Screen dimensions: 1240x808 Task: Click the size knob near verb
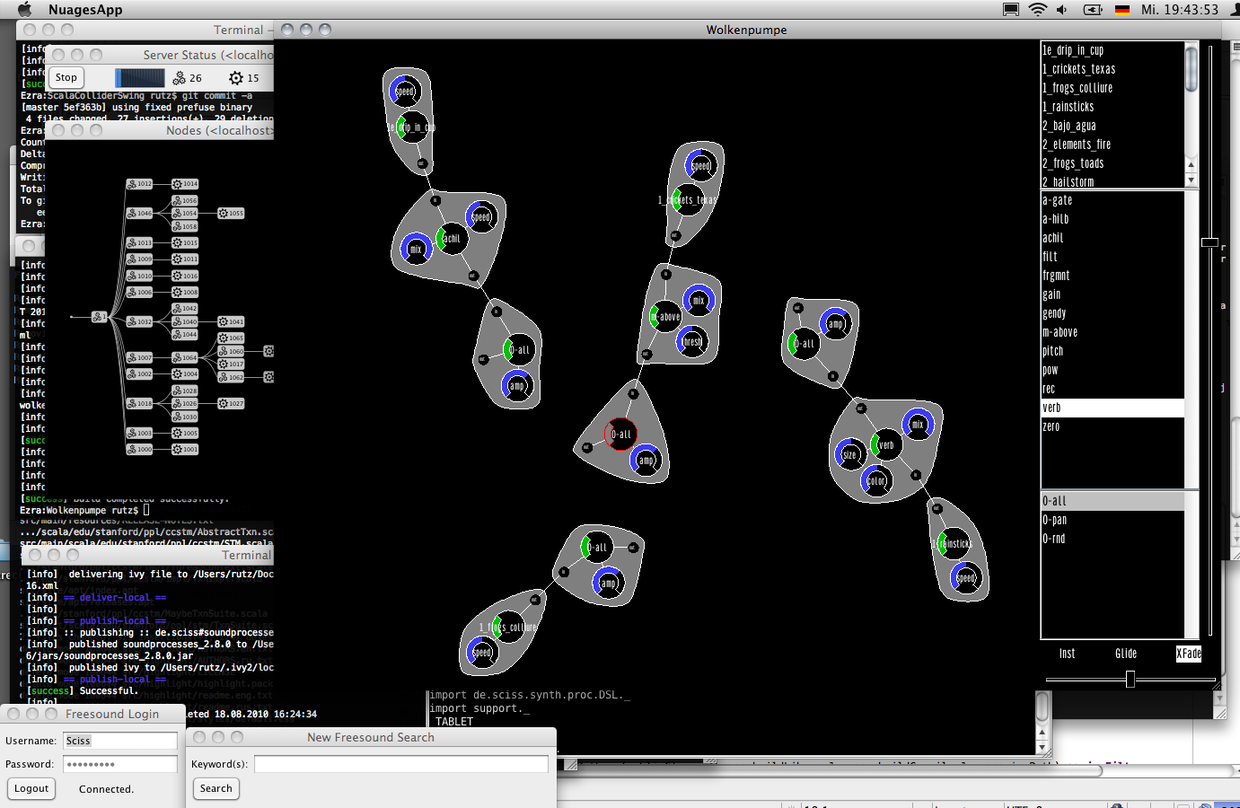(850, 454)
